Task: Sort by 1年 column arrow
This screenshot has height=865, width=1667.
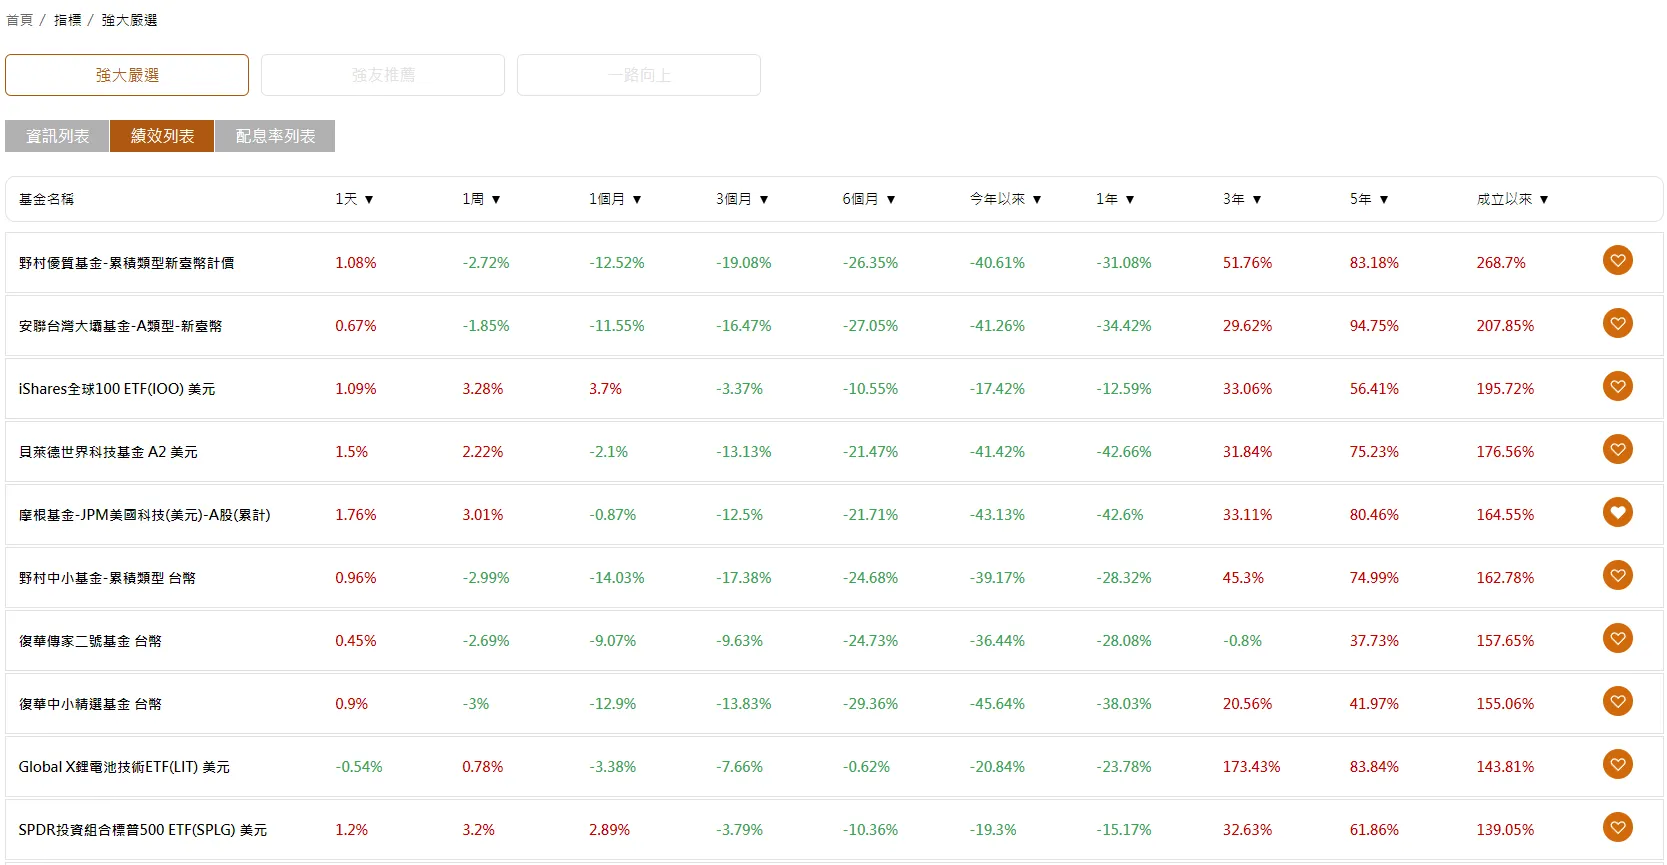Action: [1130, 200]
